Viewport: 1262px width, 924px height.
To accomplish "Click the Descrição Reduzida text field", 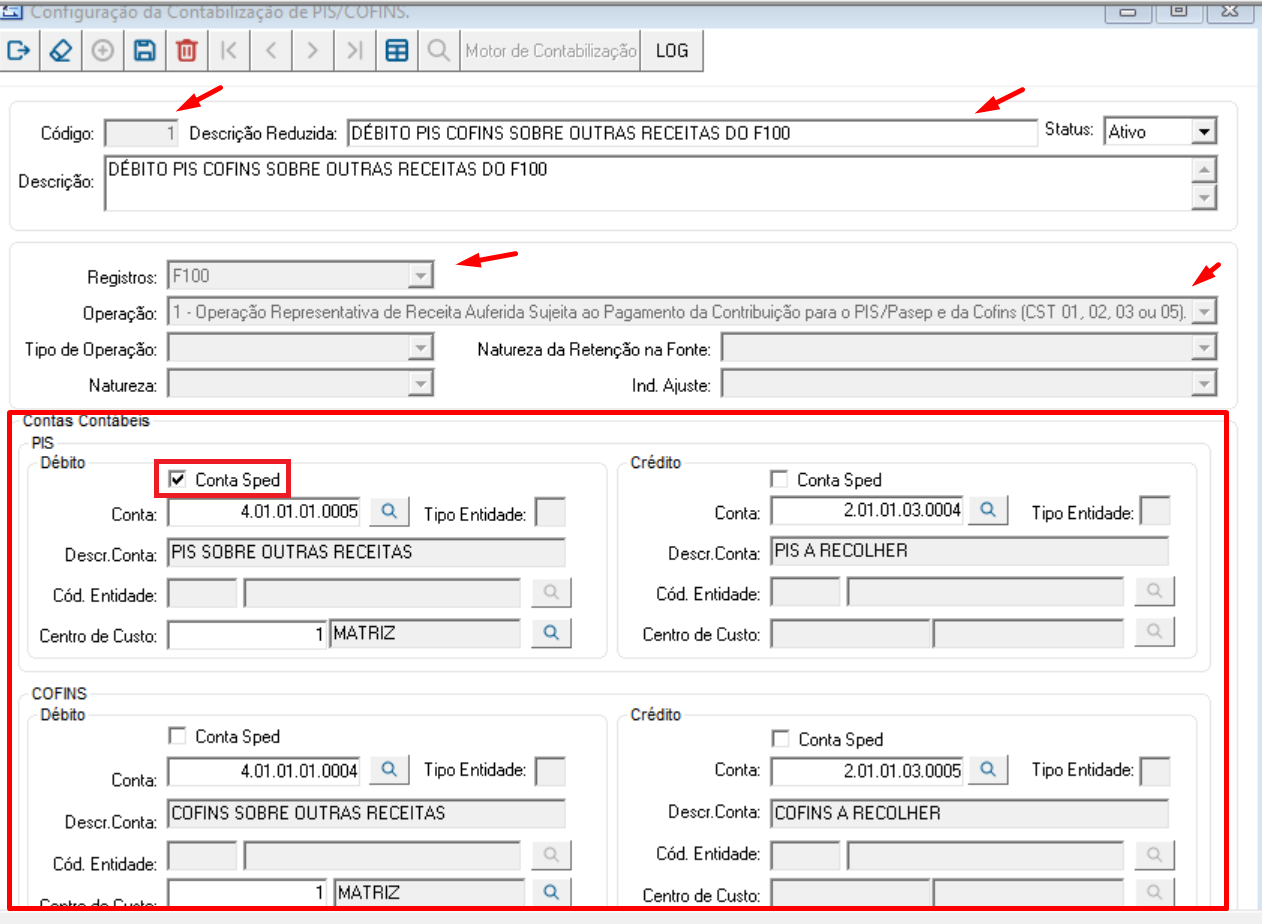I will (x=692, y=132).
